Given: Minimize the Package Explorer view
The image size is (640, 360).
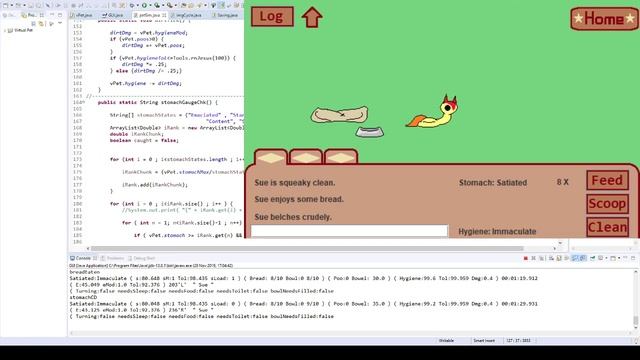Looking at the screenshot, I should [x=52, y=15].
